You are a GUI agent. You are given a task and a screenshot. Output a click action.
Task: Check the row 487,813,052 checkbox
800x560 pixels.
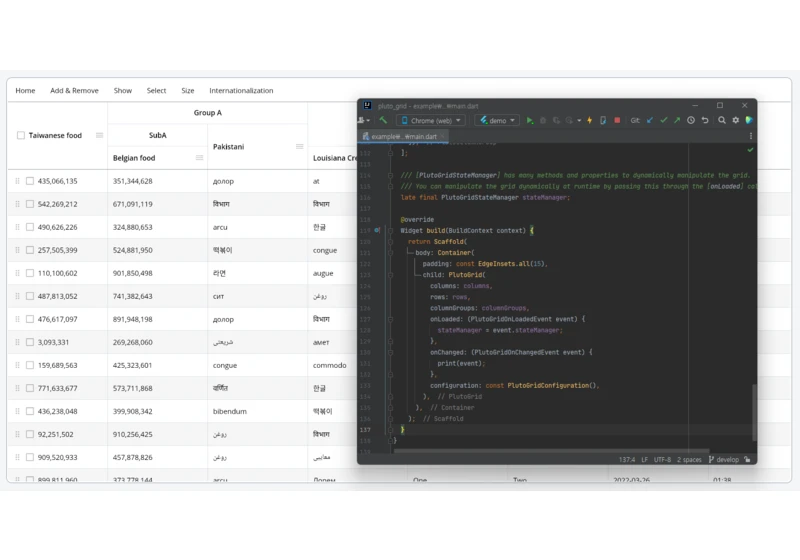(30, 296)
